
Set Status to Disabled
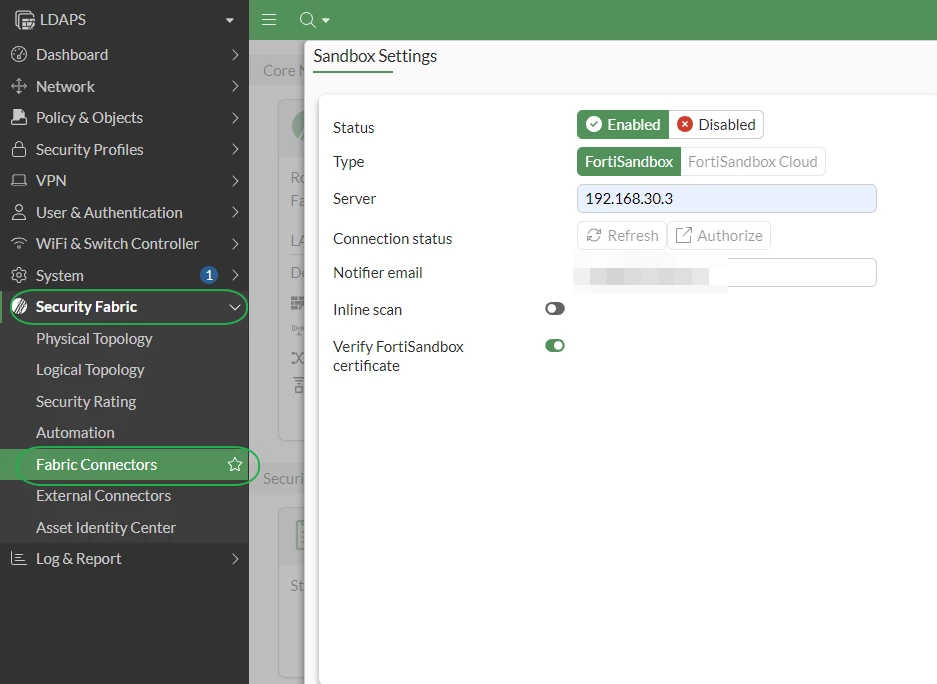tap(716, 124)
